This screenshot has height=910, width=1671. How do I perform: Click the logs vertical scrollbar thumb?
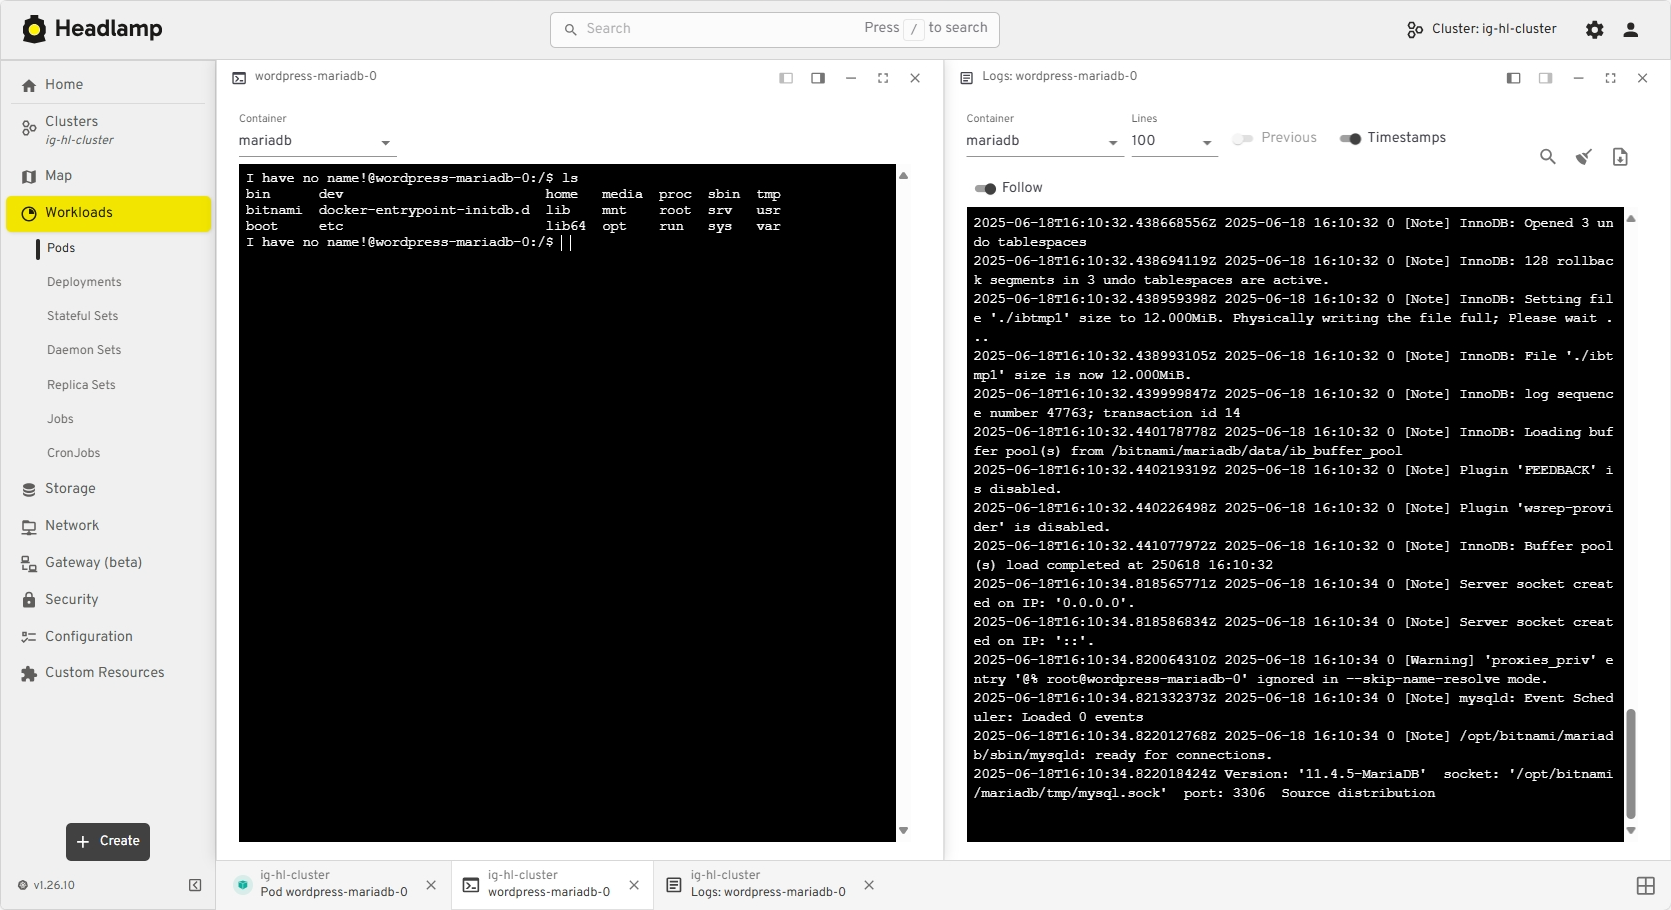click(x=1631, y=763)
